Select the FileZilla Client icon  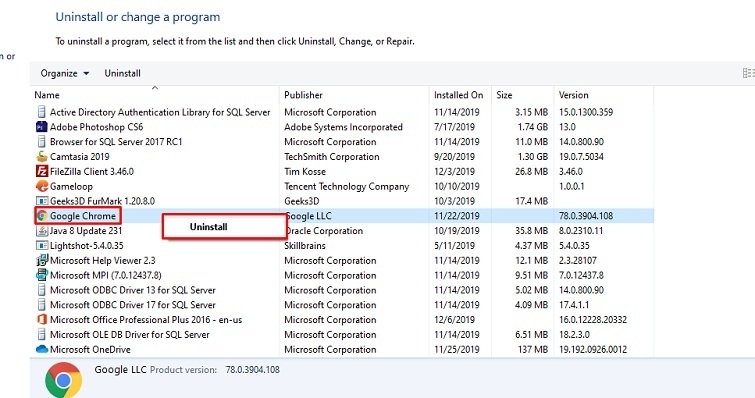(x=42, y=171)
